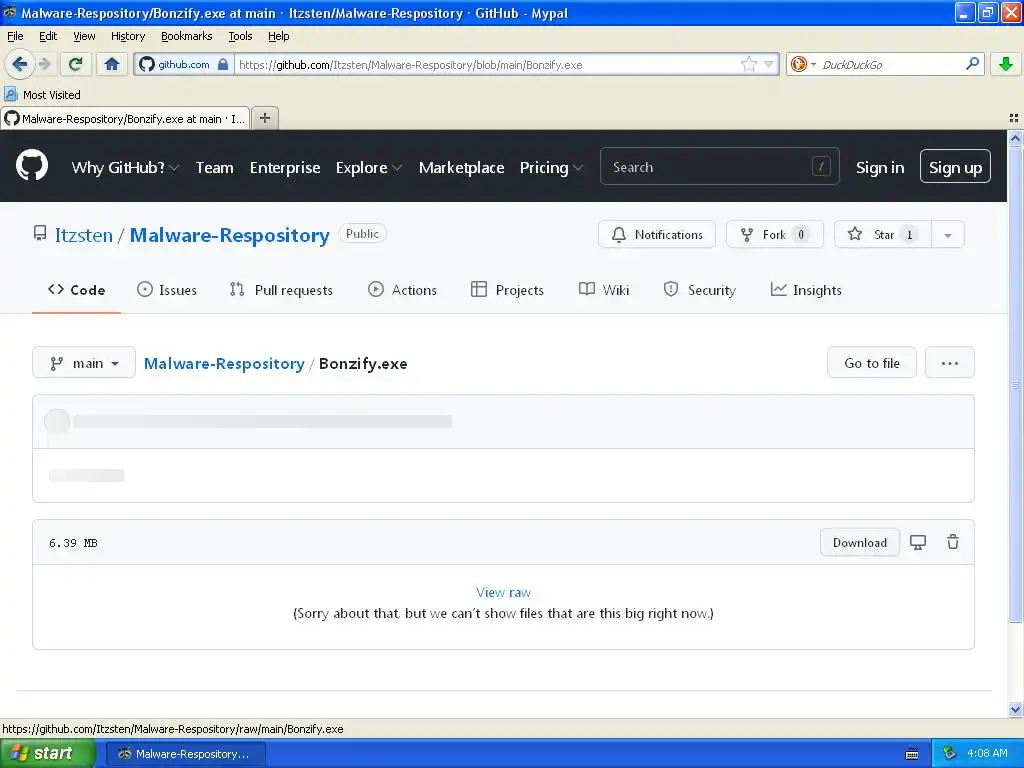1024x768 pixels.
Task: Open the Marketplace link
Action: 461,168
